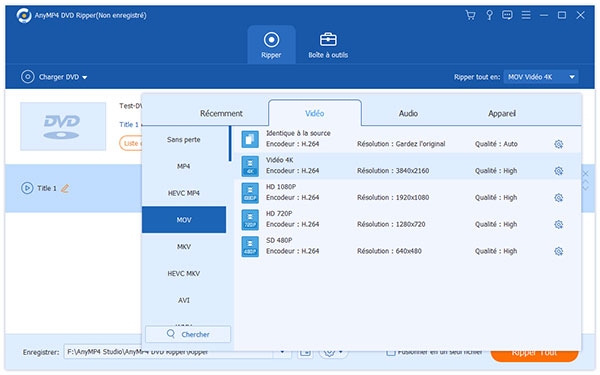600x375 pixels.
Task: Open settings gear for HD 1080P
Action: point(559,198)
